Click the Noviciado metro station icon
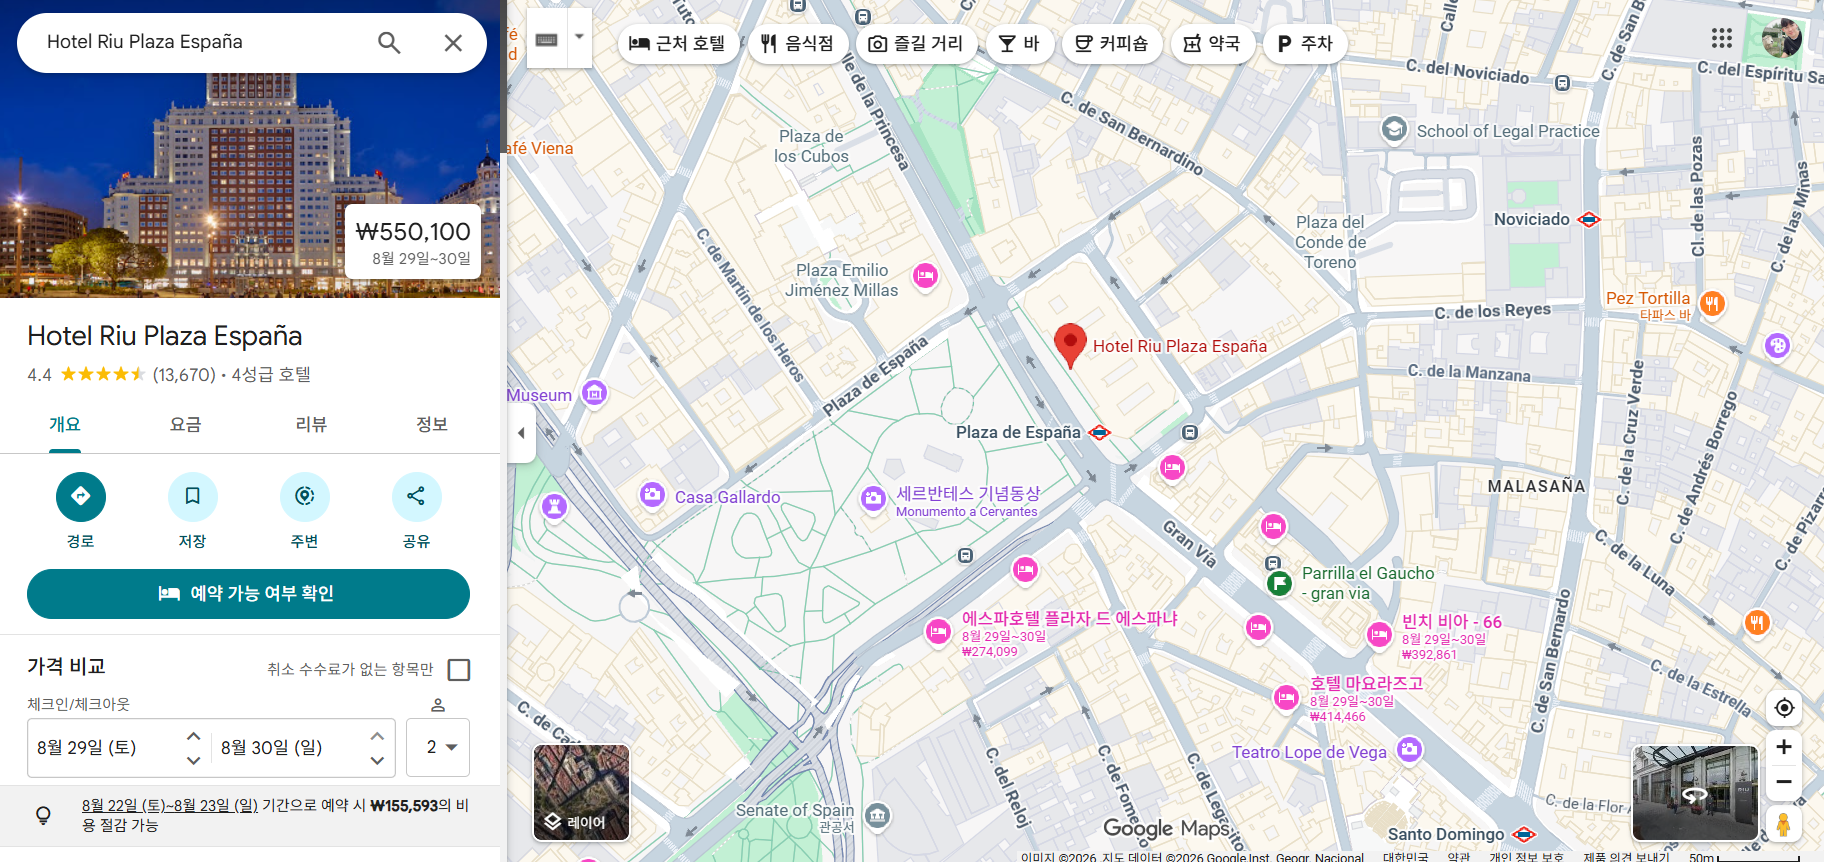The image size is (1824, 862). 1589,220
